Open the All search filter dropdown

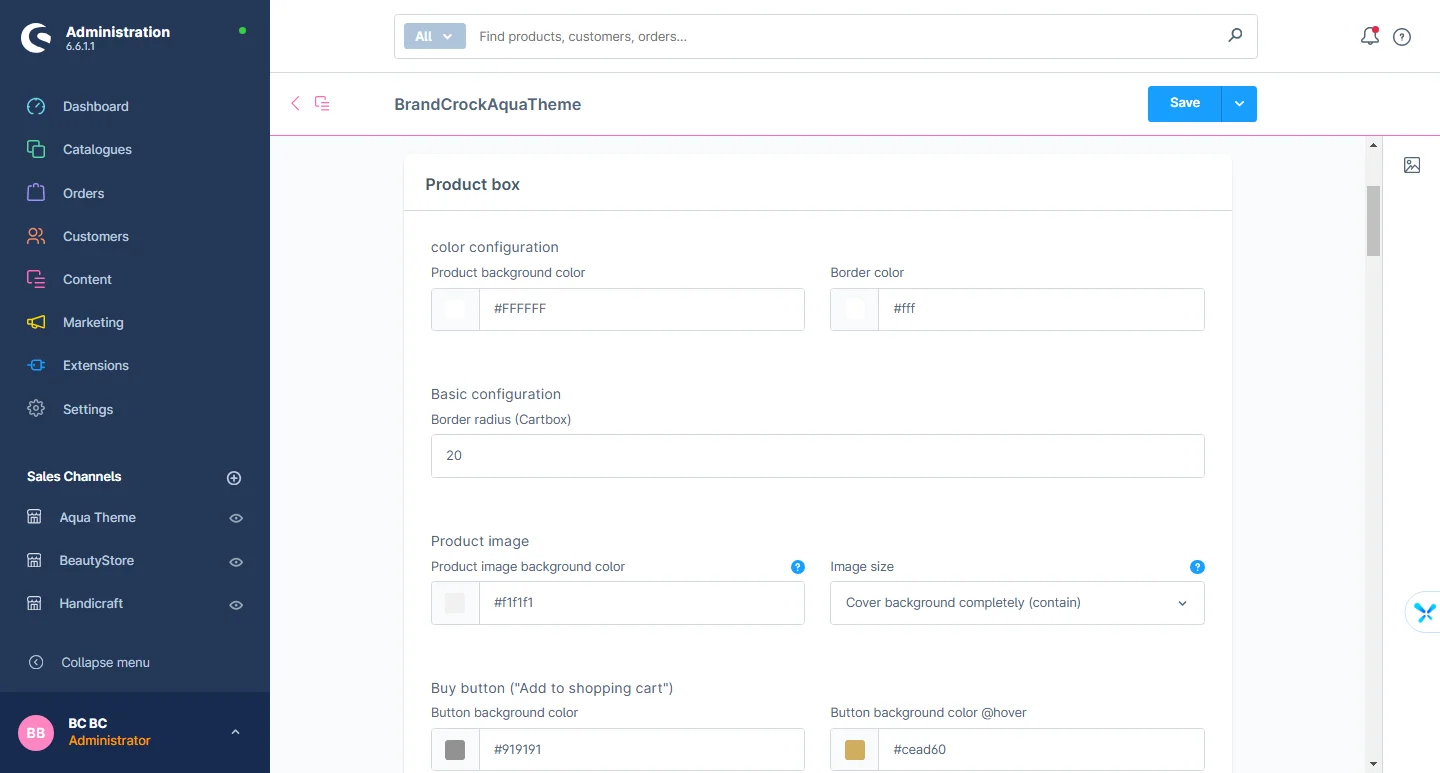[434, 36]
